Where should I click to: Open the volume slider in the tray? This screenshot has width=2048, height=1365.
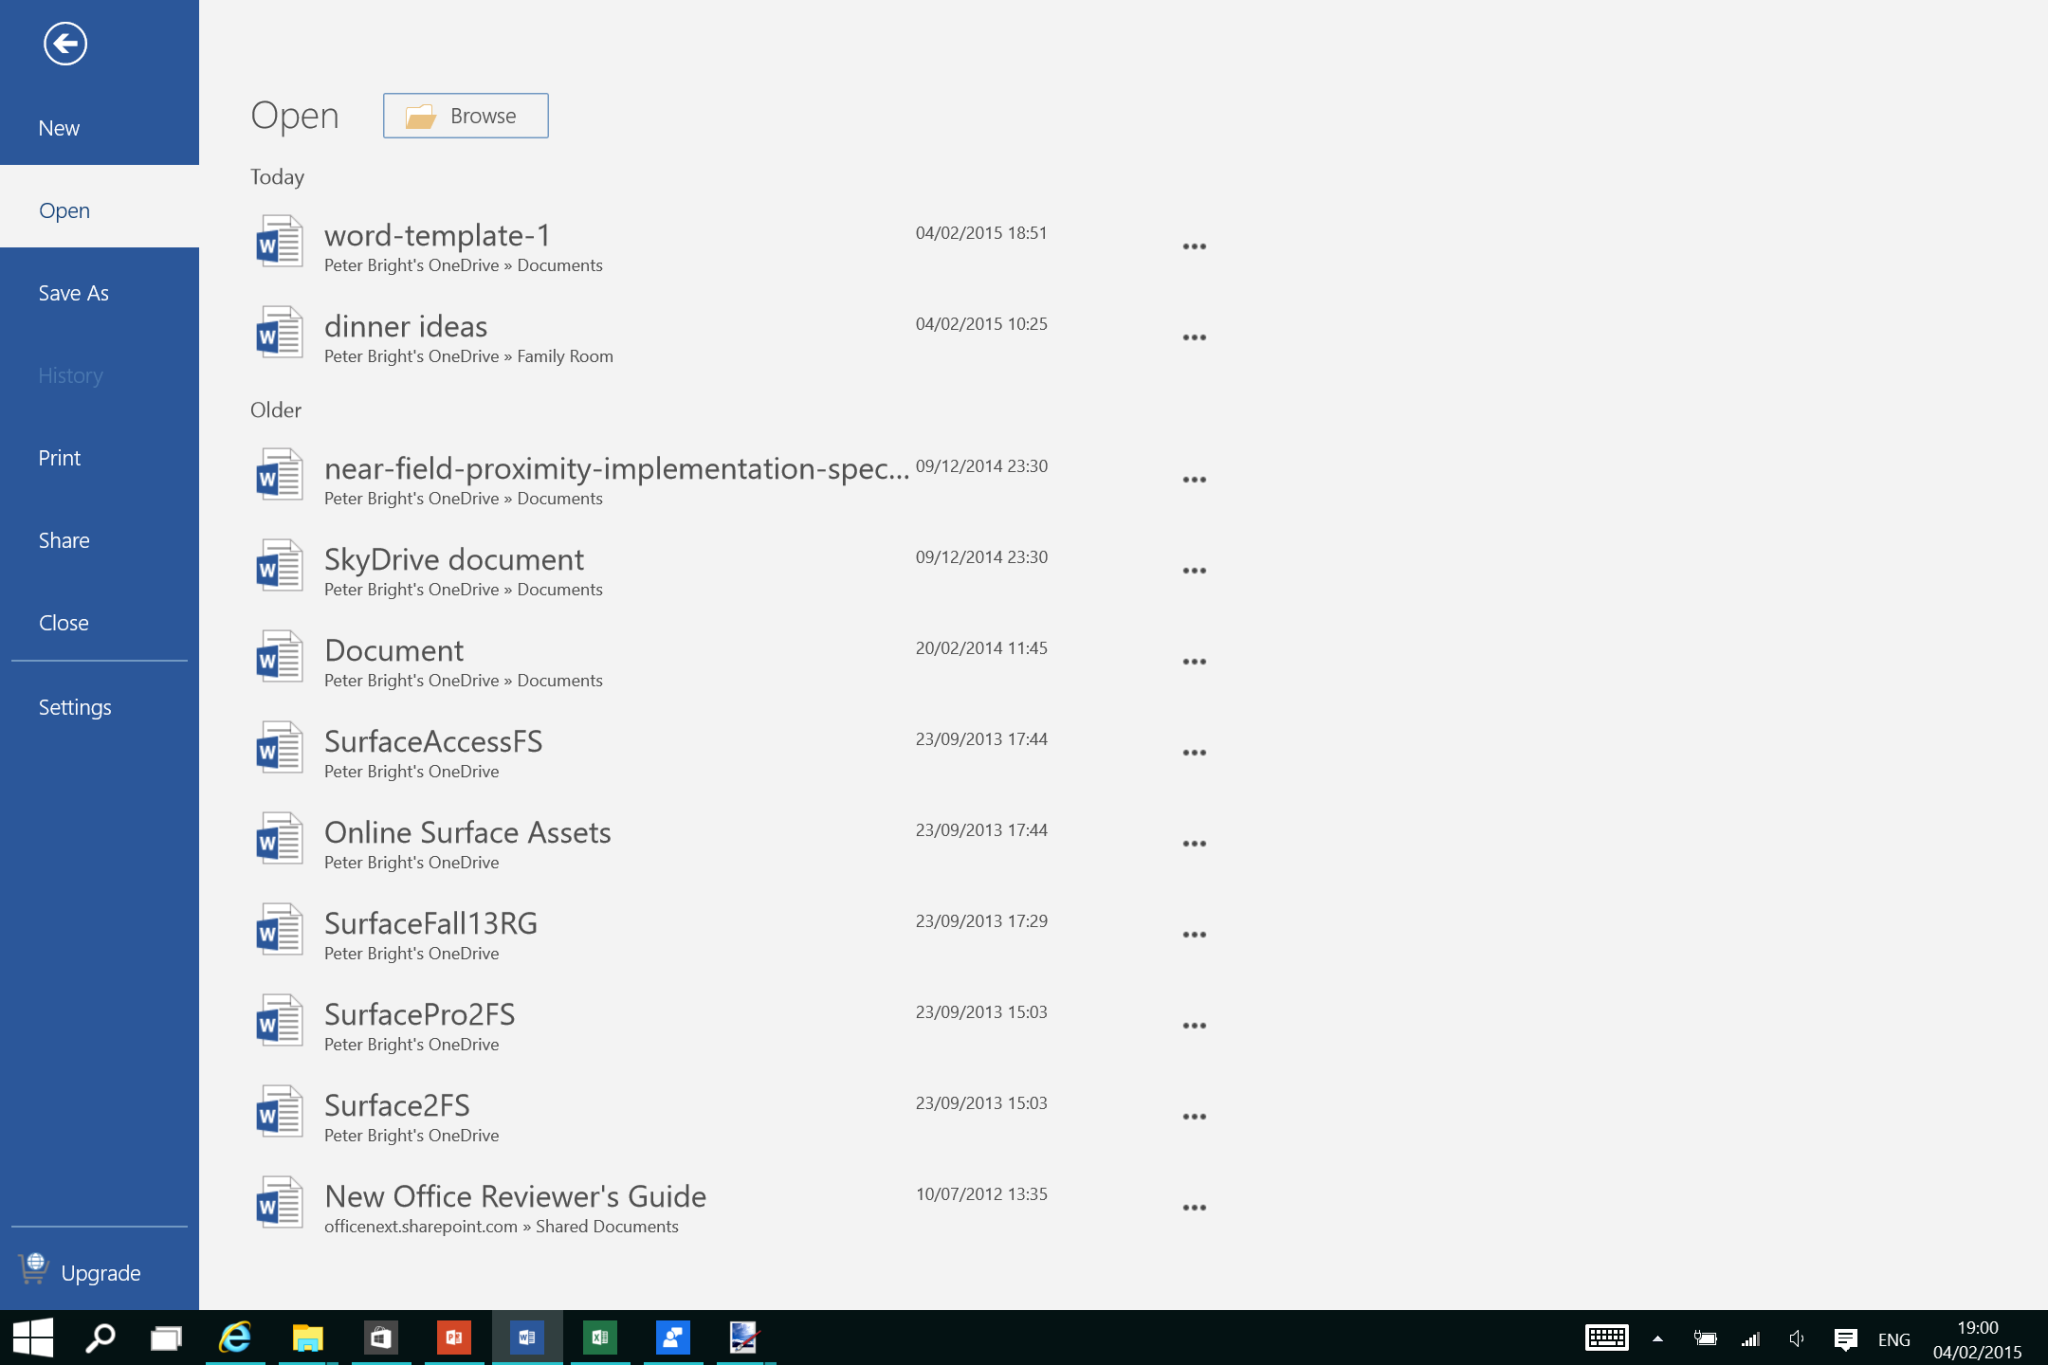point(1796,1337)
